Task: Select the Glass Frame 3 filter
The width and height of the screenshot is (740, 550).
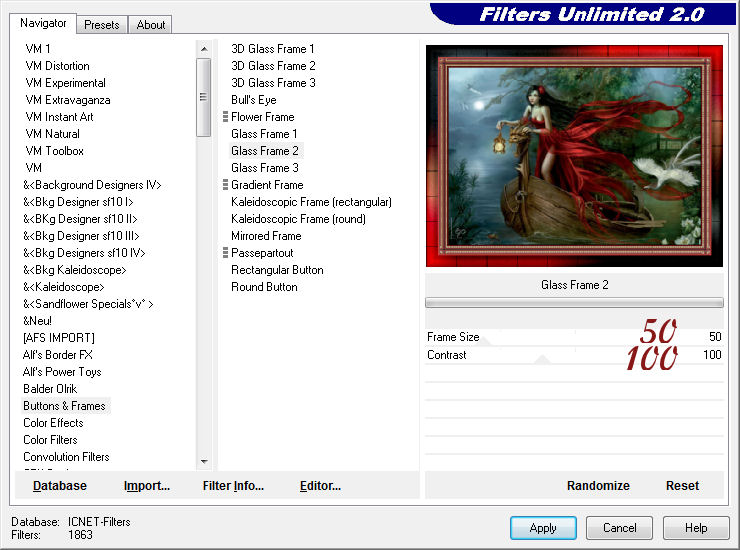Action: pos(265,168)
